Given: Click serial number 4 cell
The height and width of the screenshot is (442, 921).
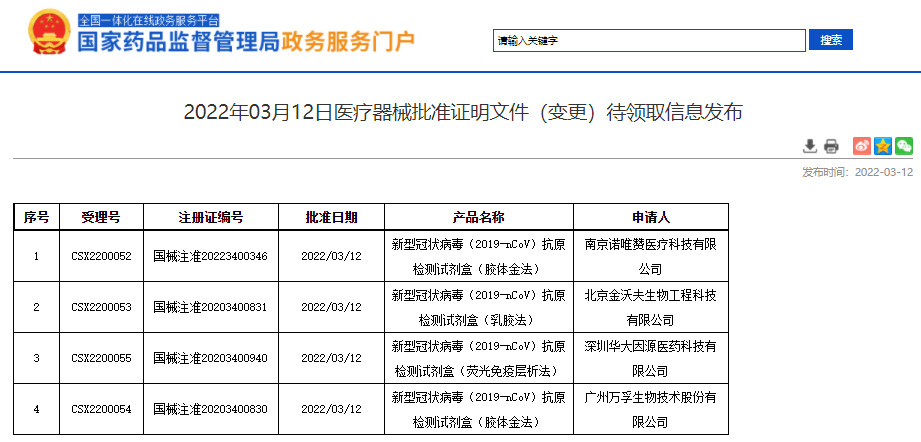Looking at the screenshot, I should [x=36, y=409].
